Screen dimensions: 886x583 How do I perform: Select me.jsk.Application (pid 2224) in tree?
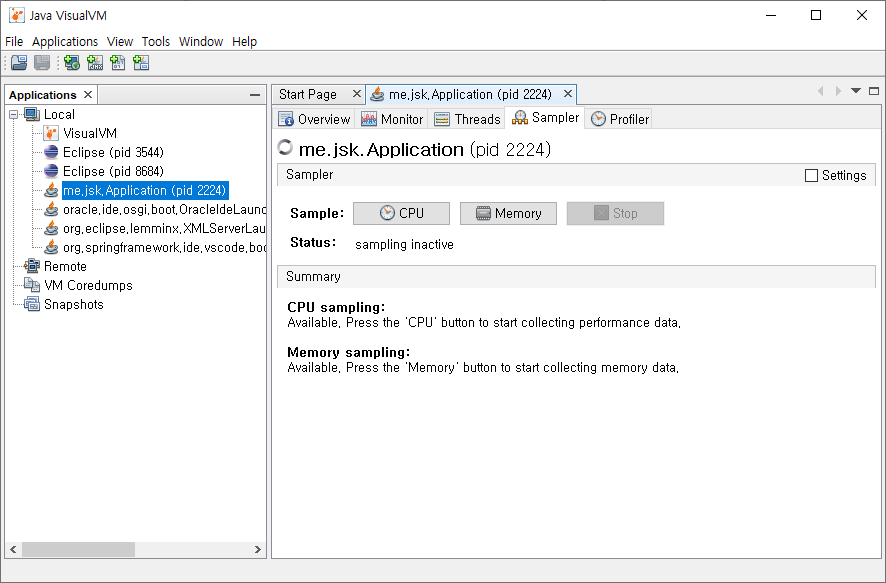click(x=145, y=190)
